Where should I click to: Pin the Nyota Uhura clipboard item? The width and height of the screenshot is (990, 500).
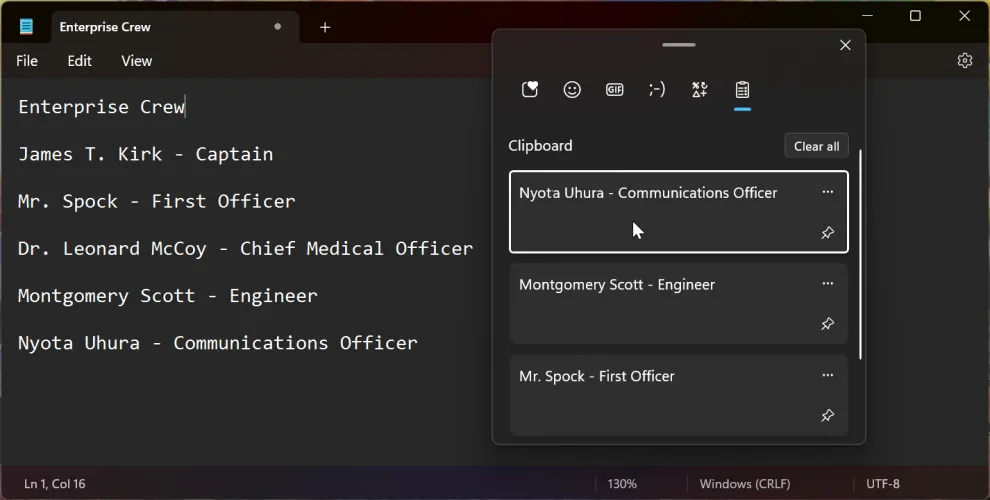click(827, 233)
